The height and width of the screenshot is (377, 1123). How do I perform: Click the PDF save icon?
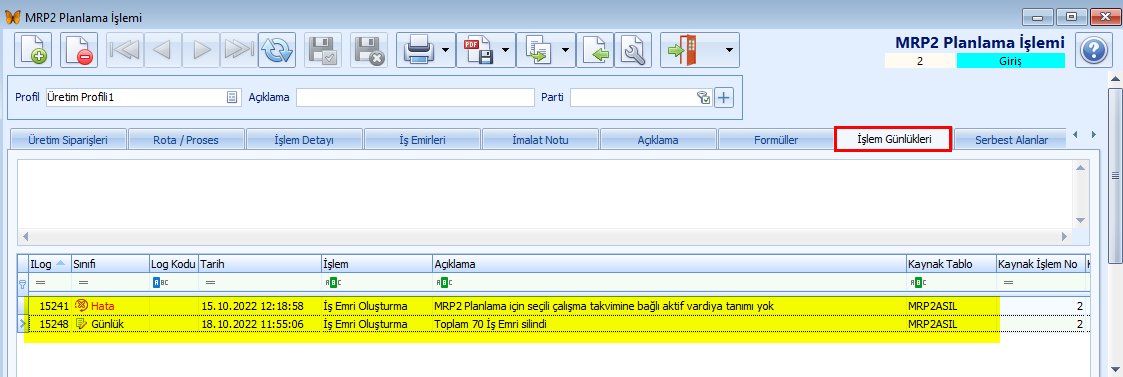click(x=477, y=50)
